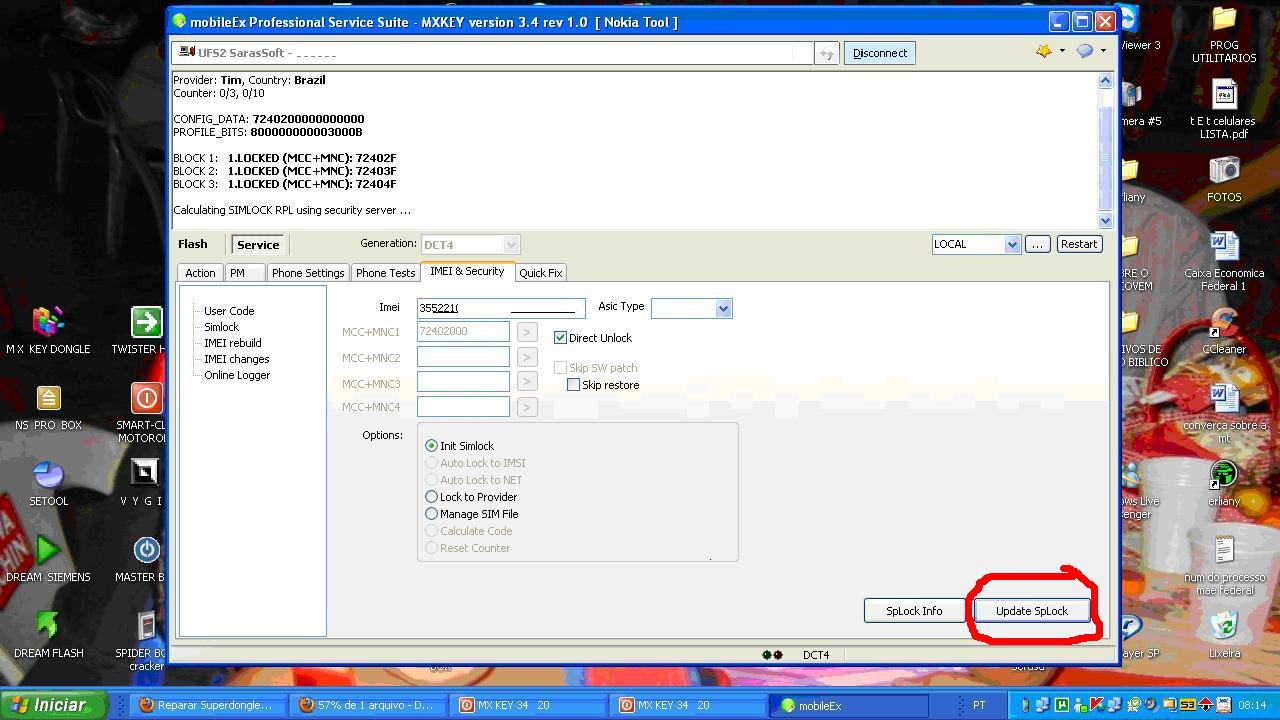This screenshot has width=1280, height=720.
Task: Click the arrow button next to MCC+MNC1
Action: (x=527, y=331)
